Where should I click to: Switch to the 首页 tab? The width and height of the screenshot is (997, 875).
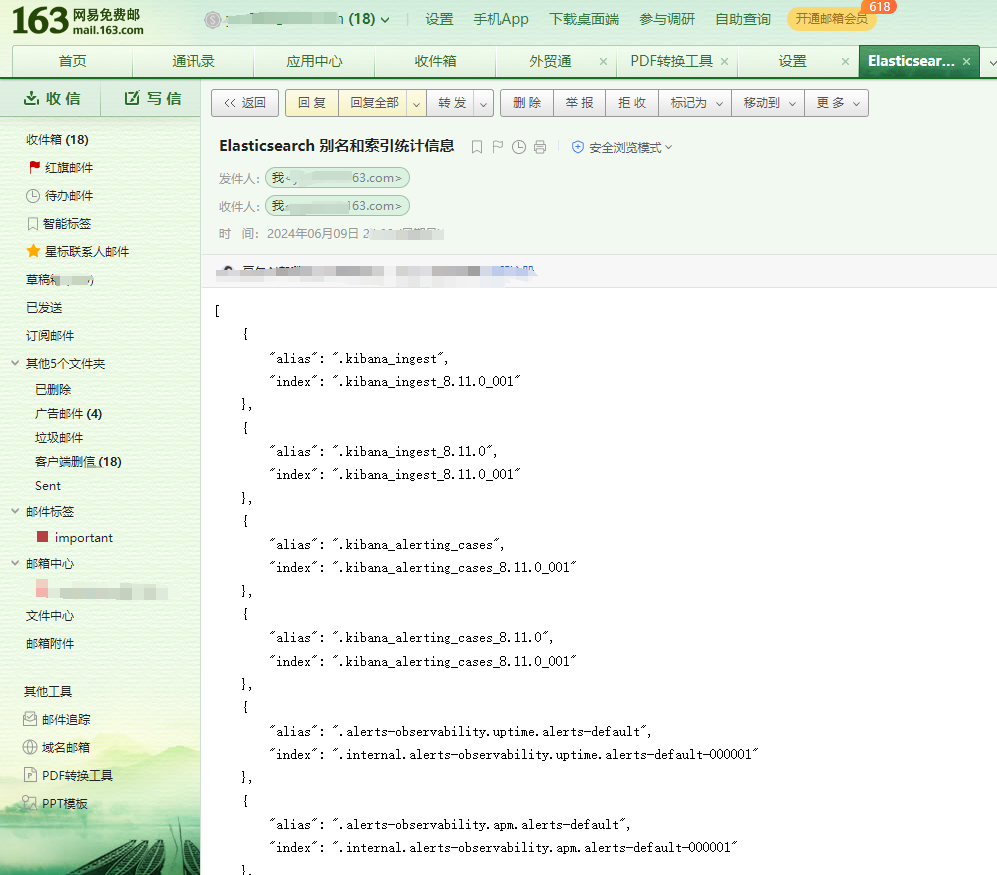pos(72,62)
